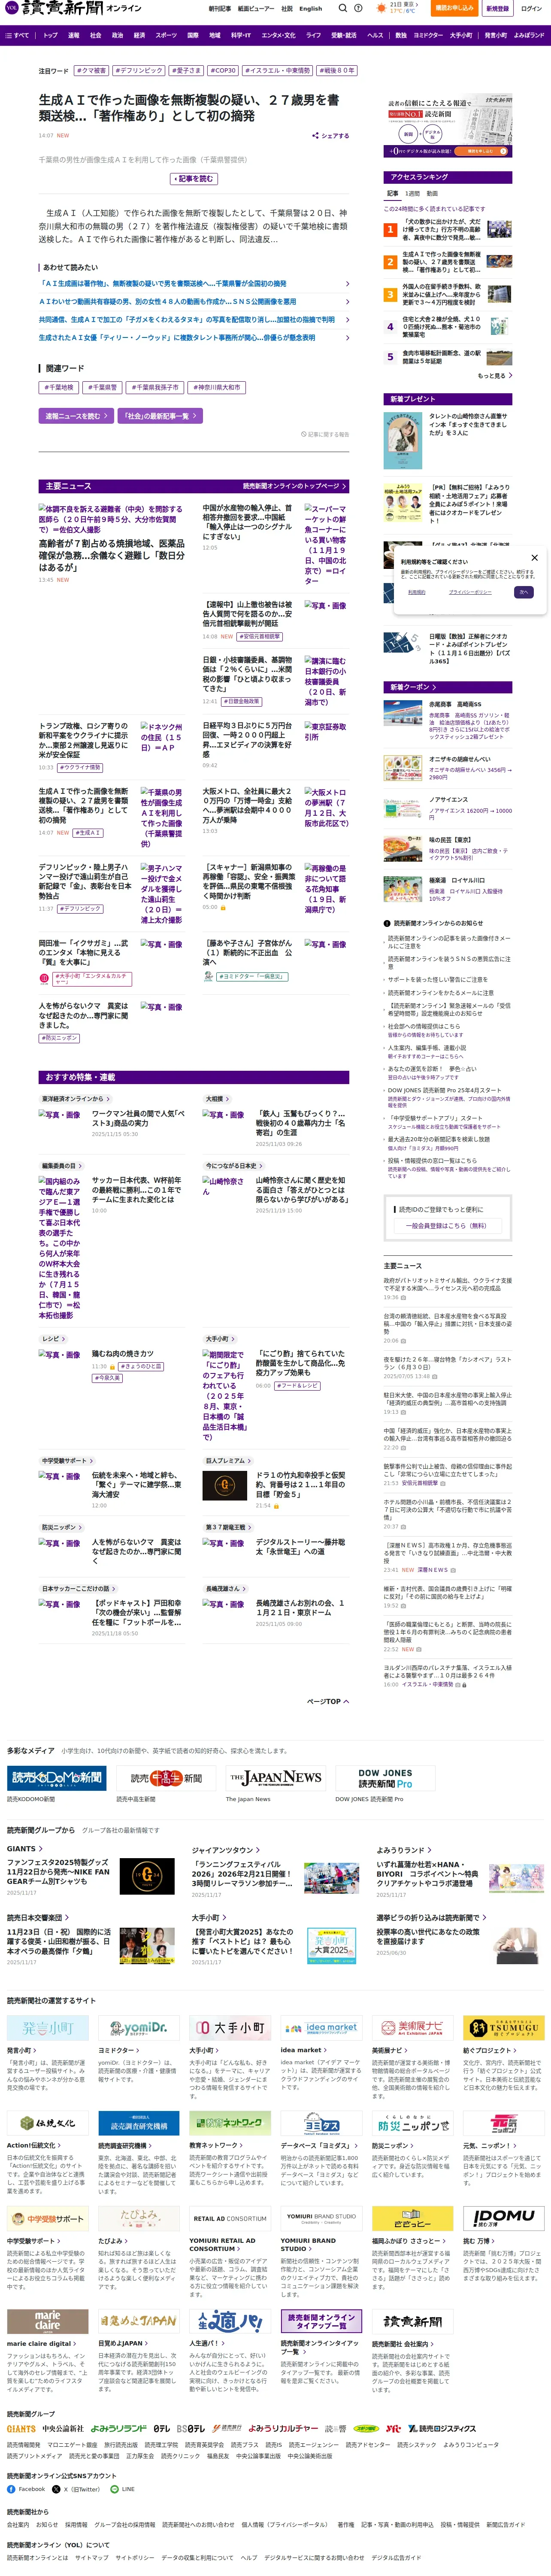The width and height of the screenshot is (551, 2576).
Task: Open the help question mark icon
Action: 358,8
